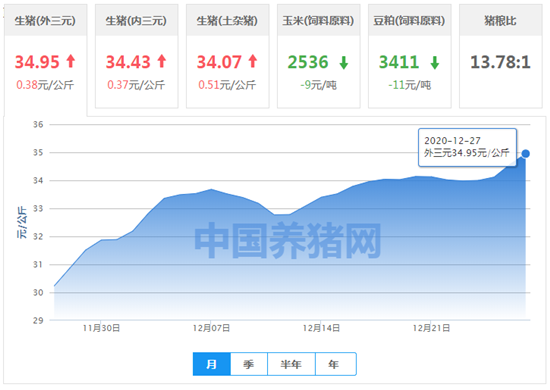This screenshot has width=550, height=390.
Task: Switch chart range to 季
Action: (249, 364)
